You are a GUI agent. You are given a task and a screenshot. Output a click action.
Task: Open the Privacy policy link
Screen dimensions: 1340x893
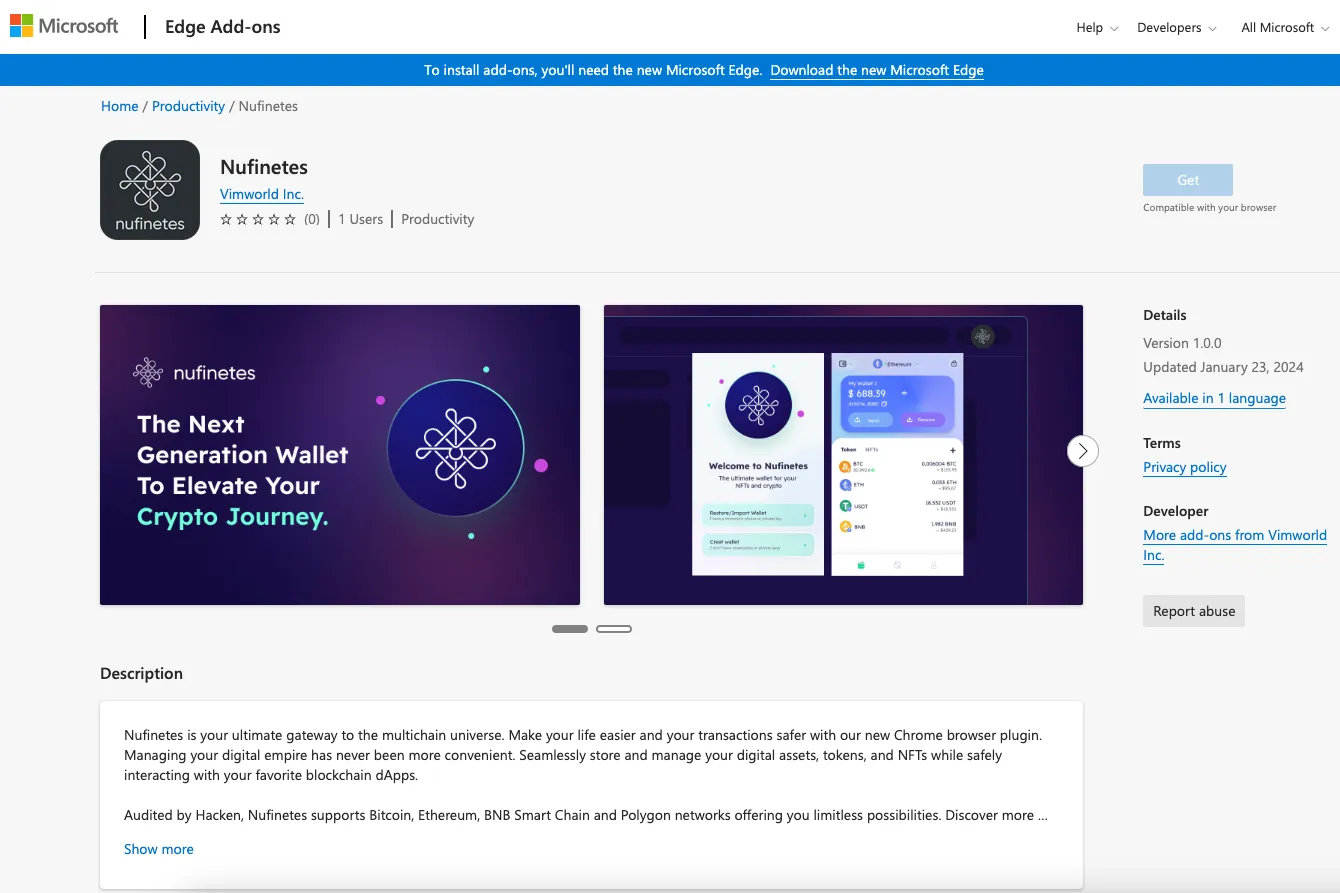click(1185, 467)
